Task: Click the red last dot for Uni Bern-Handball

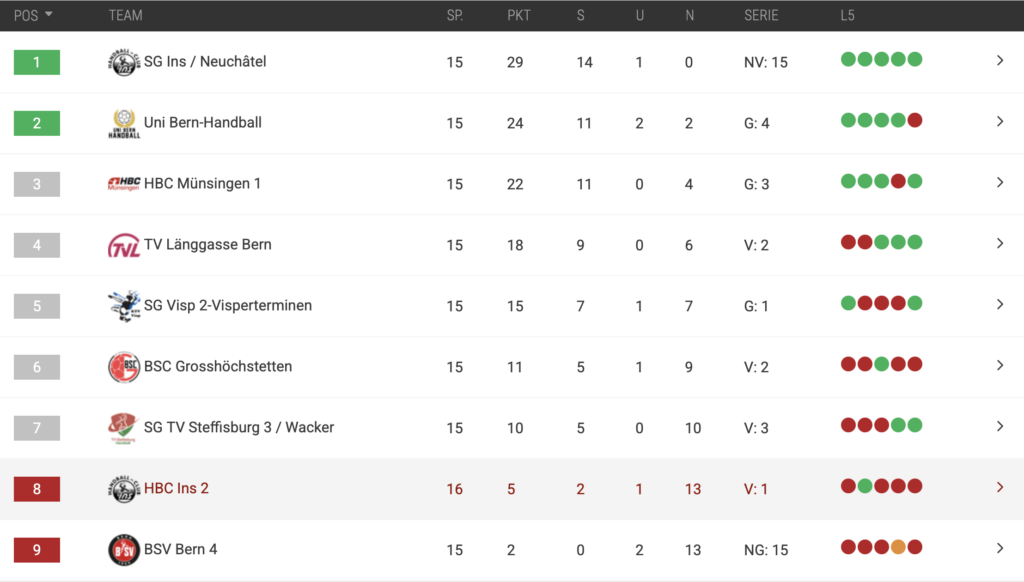Action: 914,120
